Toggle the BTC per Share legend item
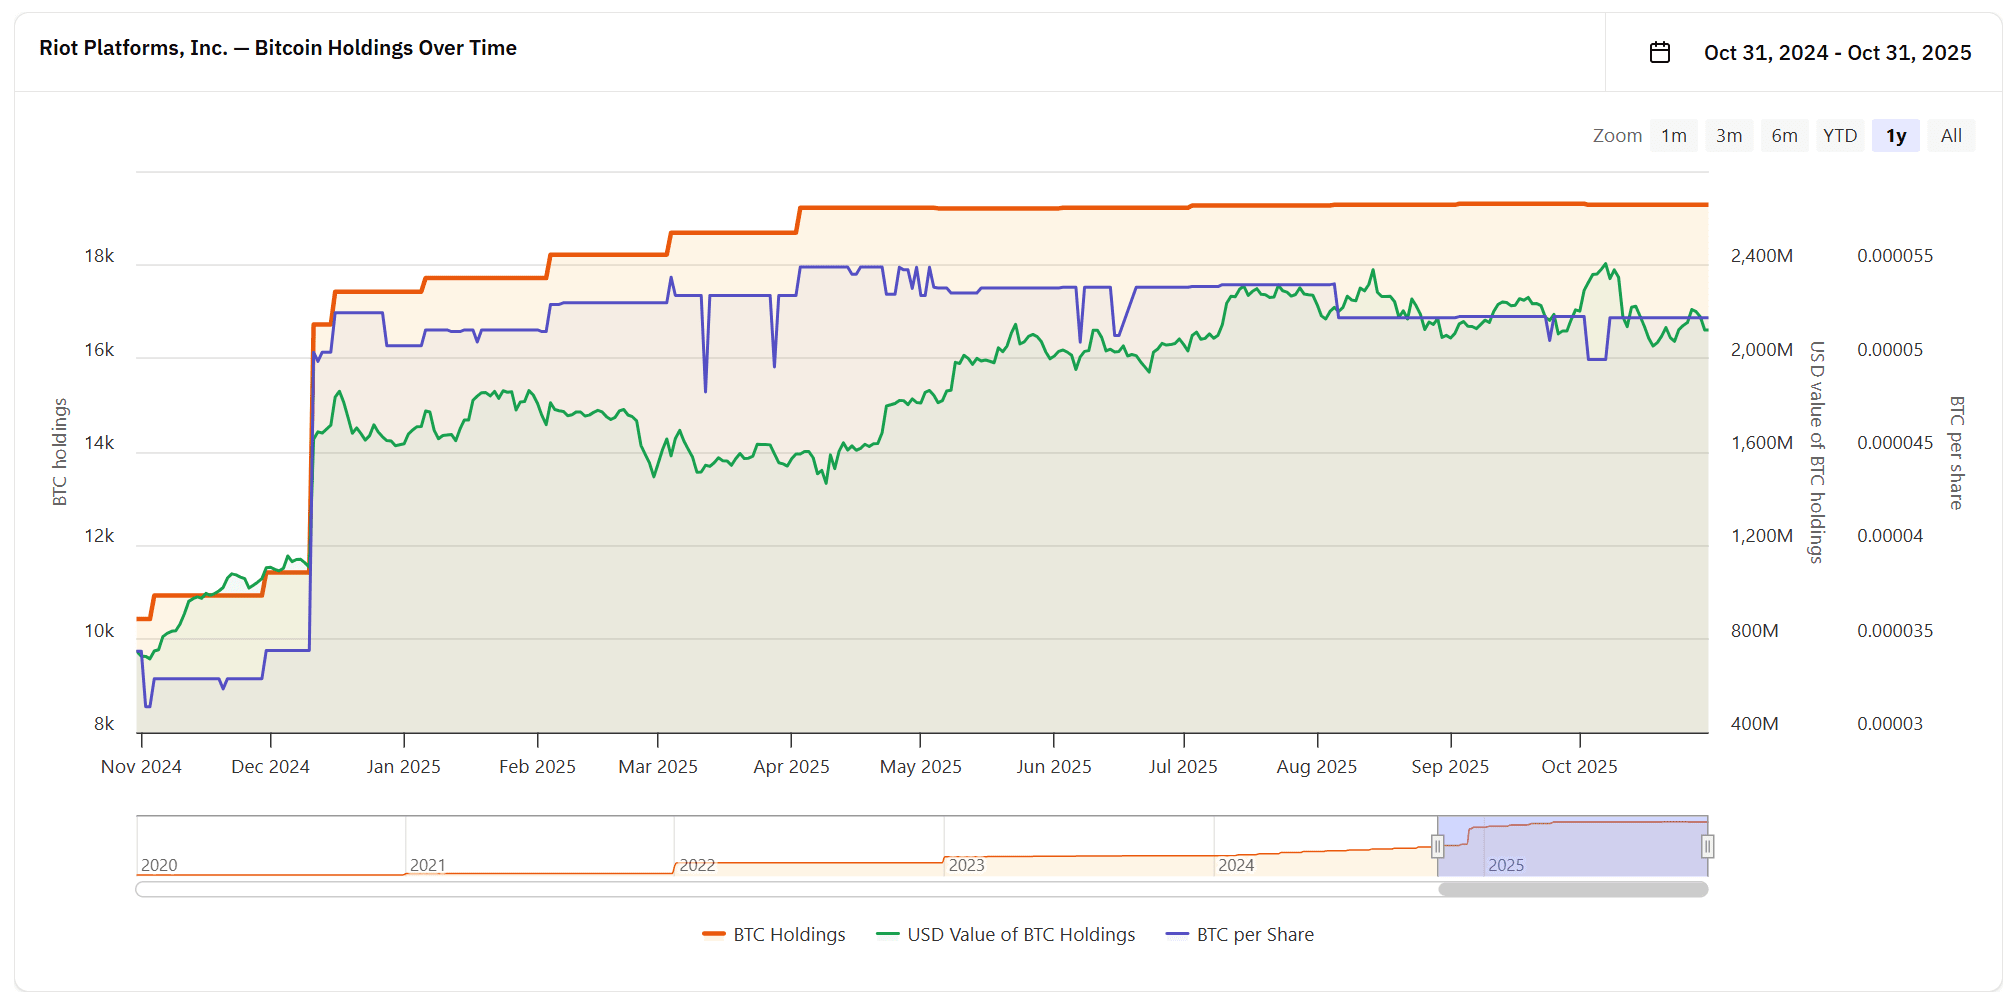The image size is (2016, 1005). pyautogui.click(x=1256, y=934)
